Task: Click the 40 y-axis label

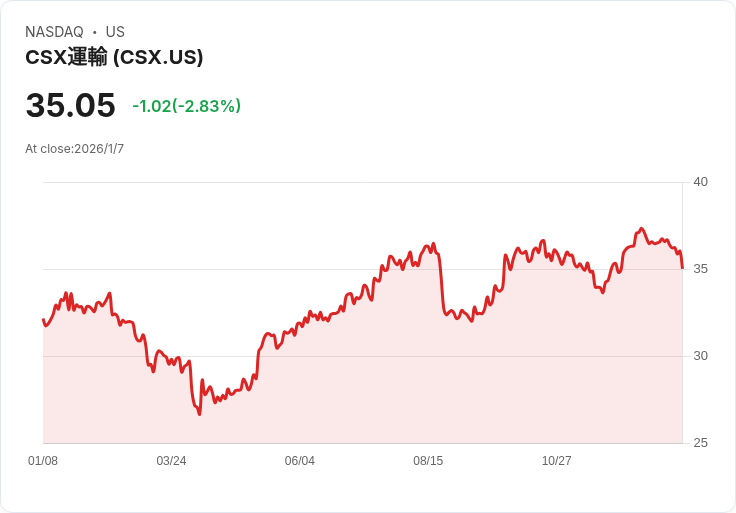Action: (700, 182)
